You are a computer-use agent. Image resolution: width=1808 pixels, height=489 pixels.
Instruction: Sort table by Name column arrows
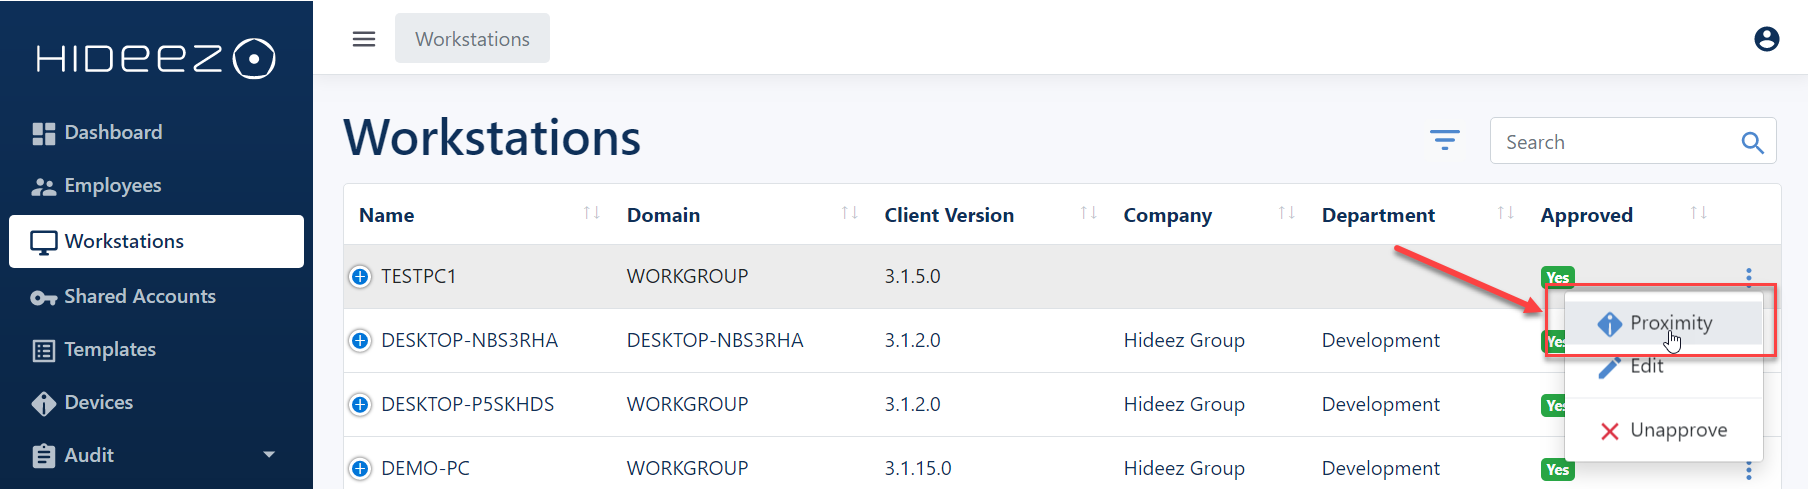(592, 213)
